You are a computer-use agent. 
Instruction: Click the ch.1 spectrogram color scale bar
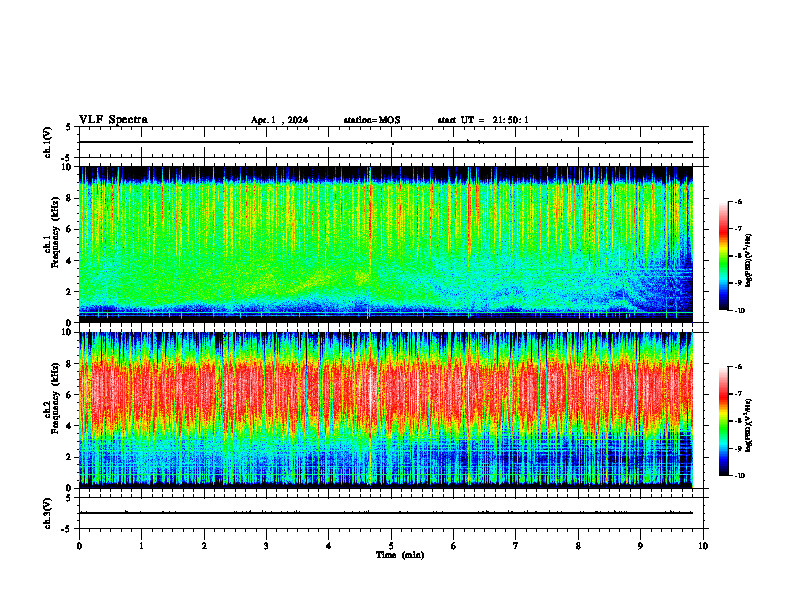coord(723,256)
